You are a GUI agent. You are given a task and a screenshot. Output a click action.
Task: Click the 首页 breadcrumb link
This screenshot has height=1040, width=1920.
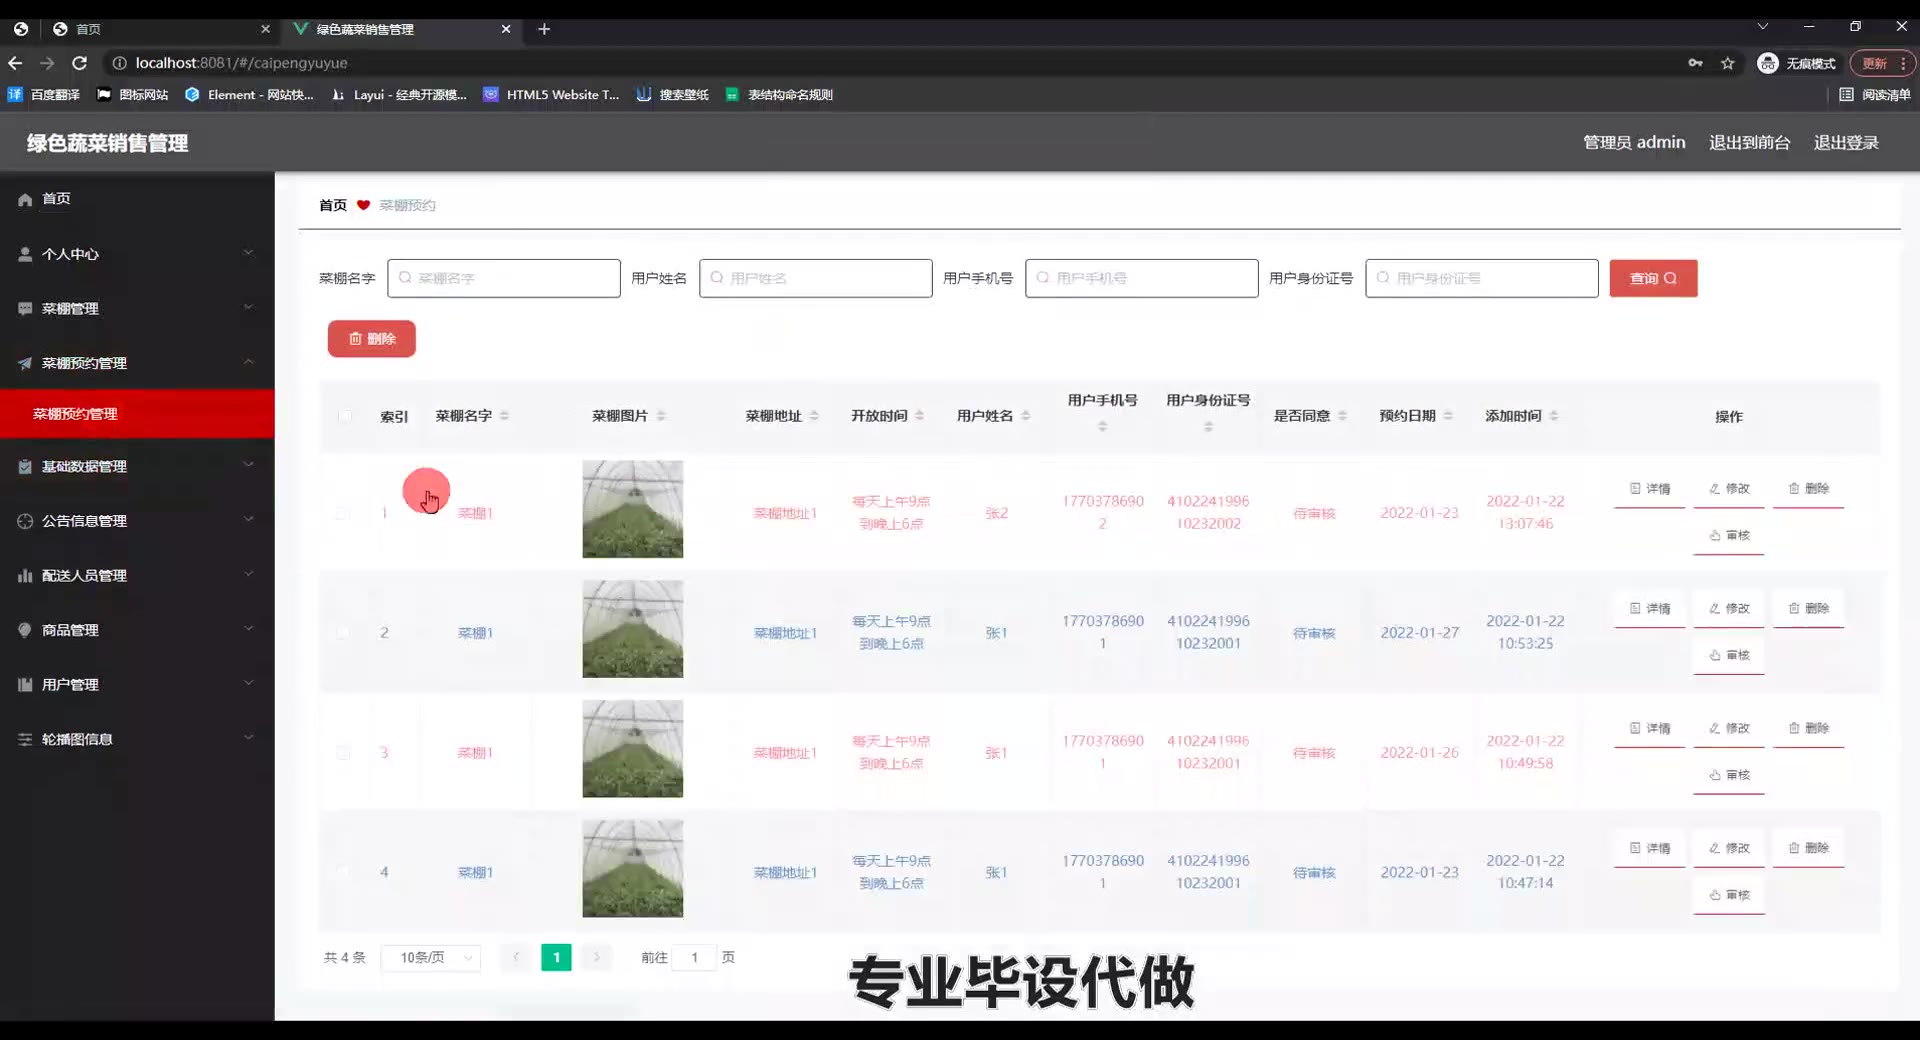(x=333, y=205)
